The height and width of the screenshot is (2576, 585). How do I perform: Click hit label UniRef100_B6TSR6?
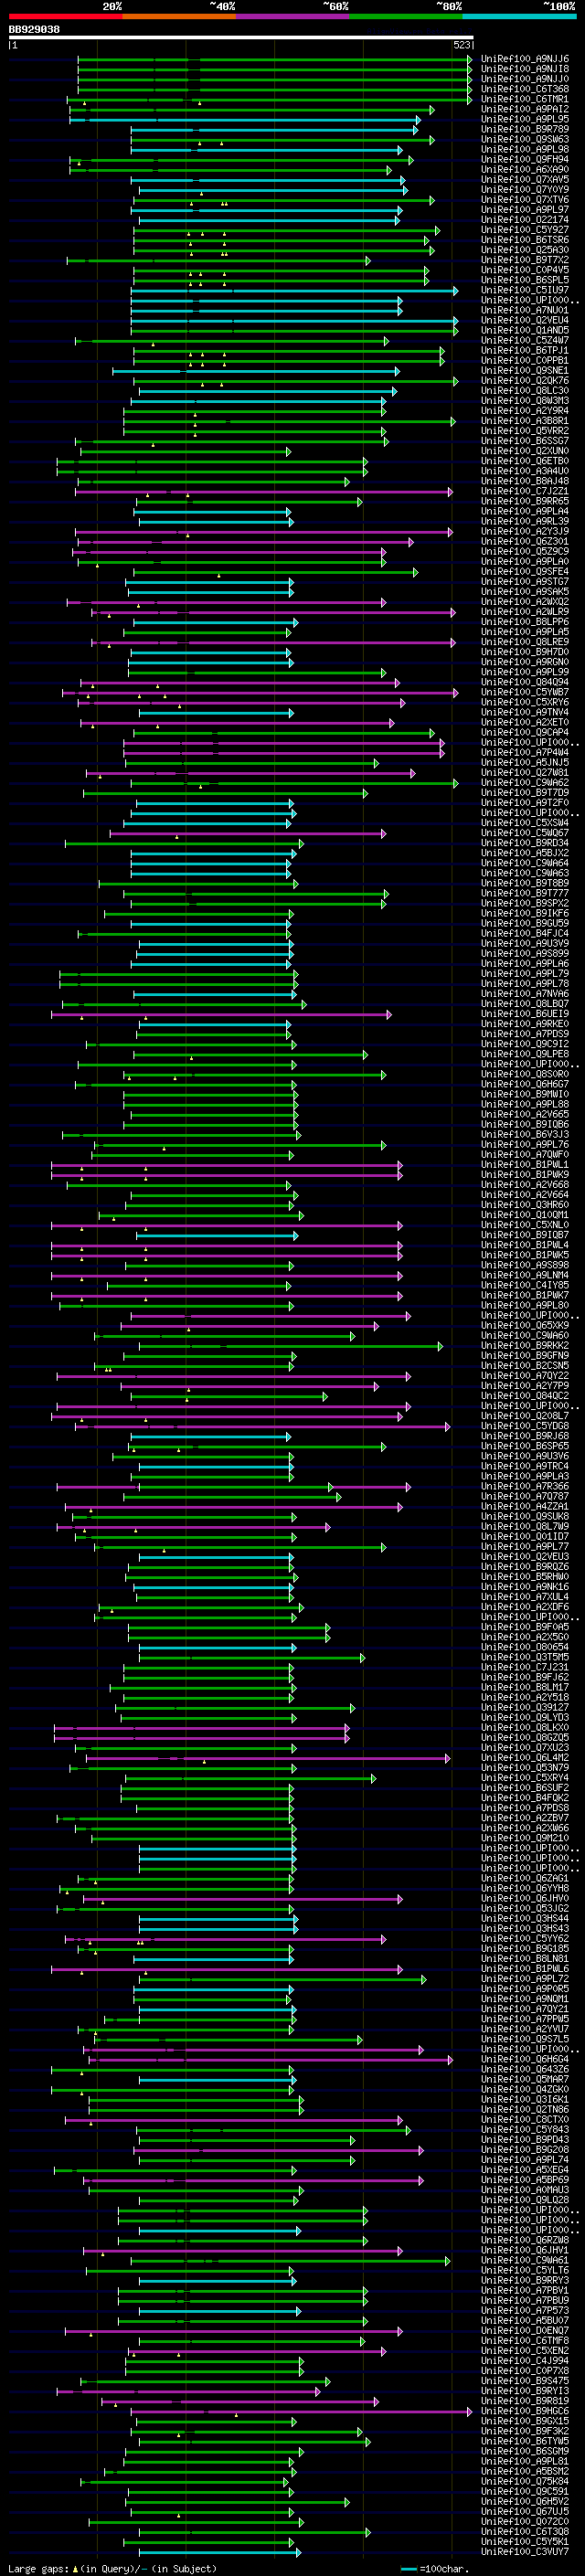525,240
